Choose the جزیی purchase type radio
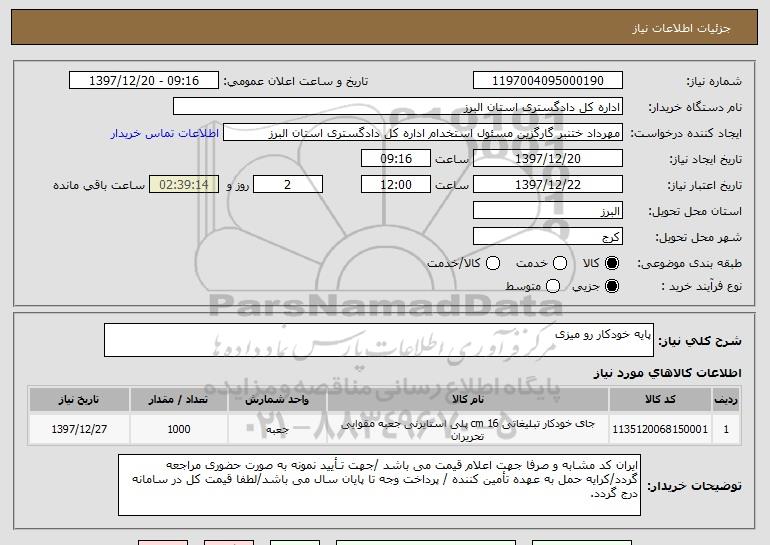 pos(611,286)
